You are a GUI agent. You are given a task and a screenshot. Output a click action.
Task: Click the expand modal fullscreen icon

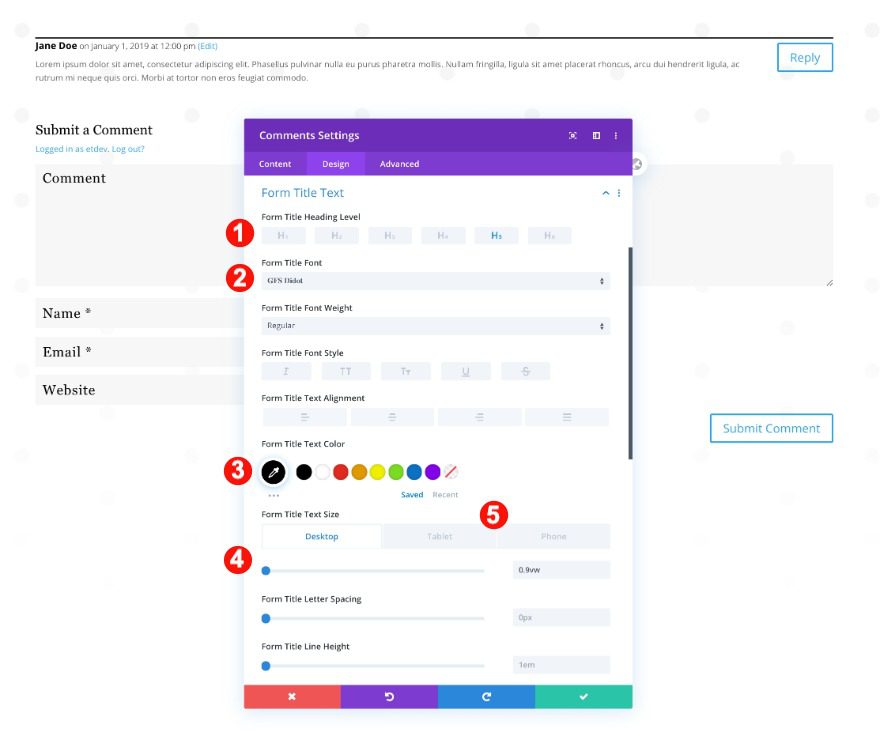pos(572,135)
